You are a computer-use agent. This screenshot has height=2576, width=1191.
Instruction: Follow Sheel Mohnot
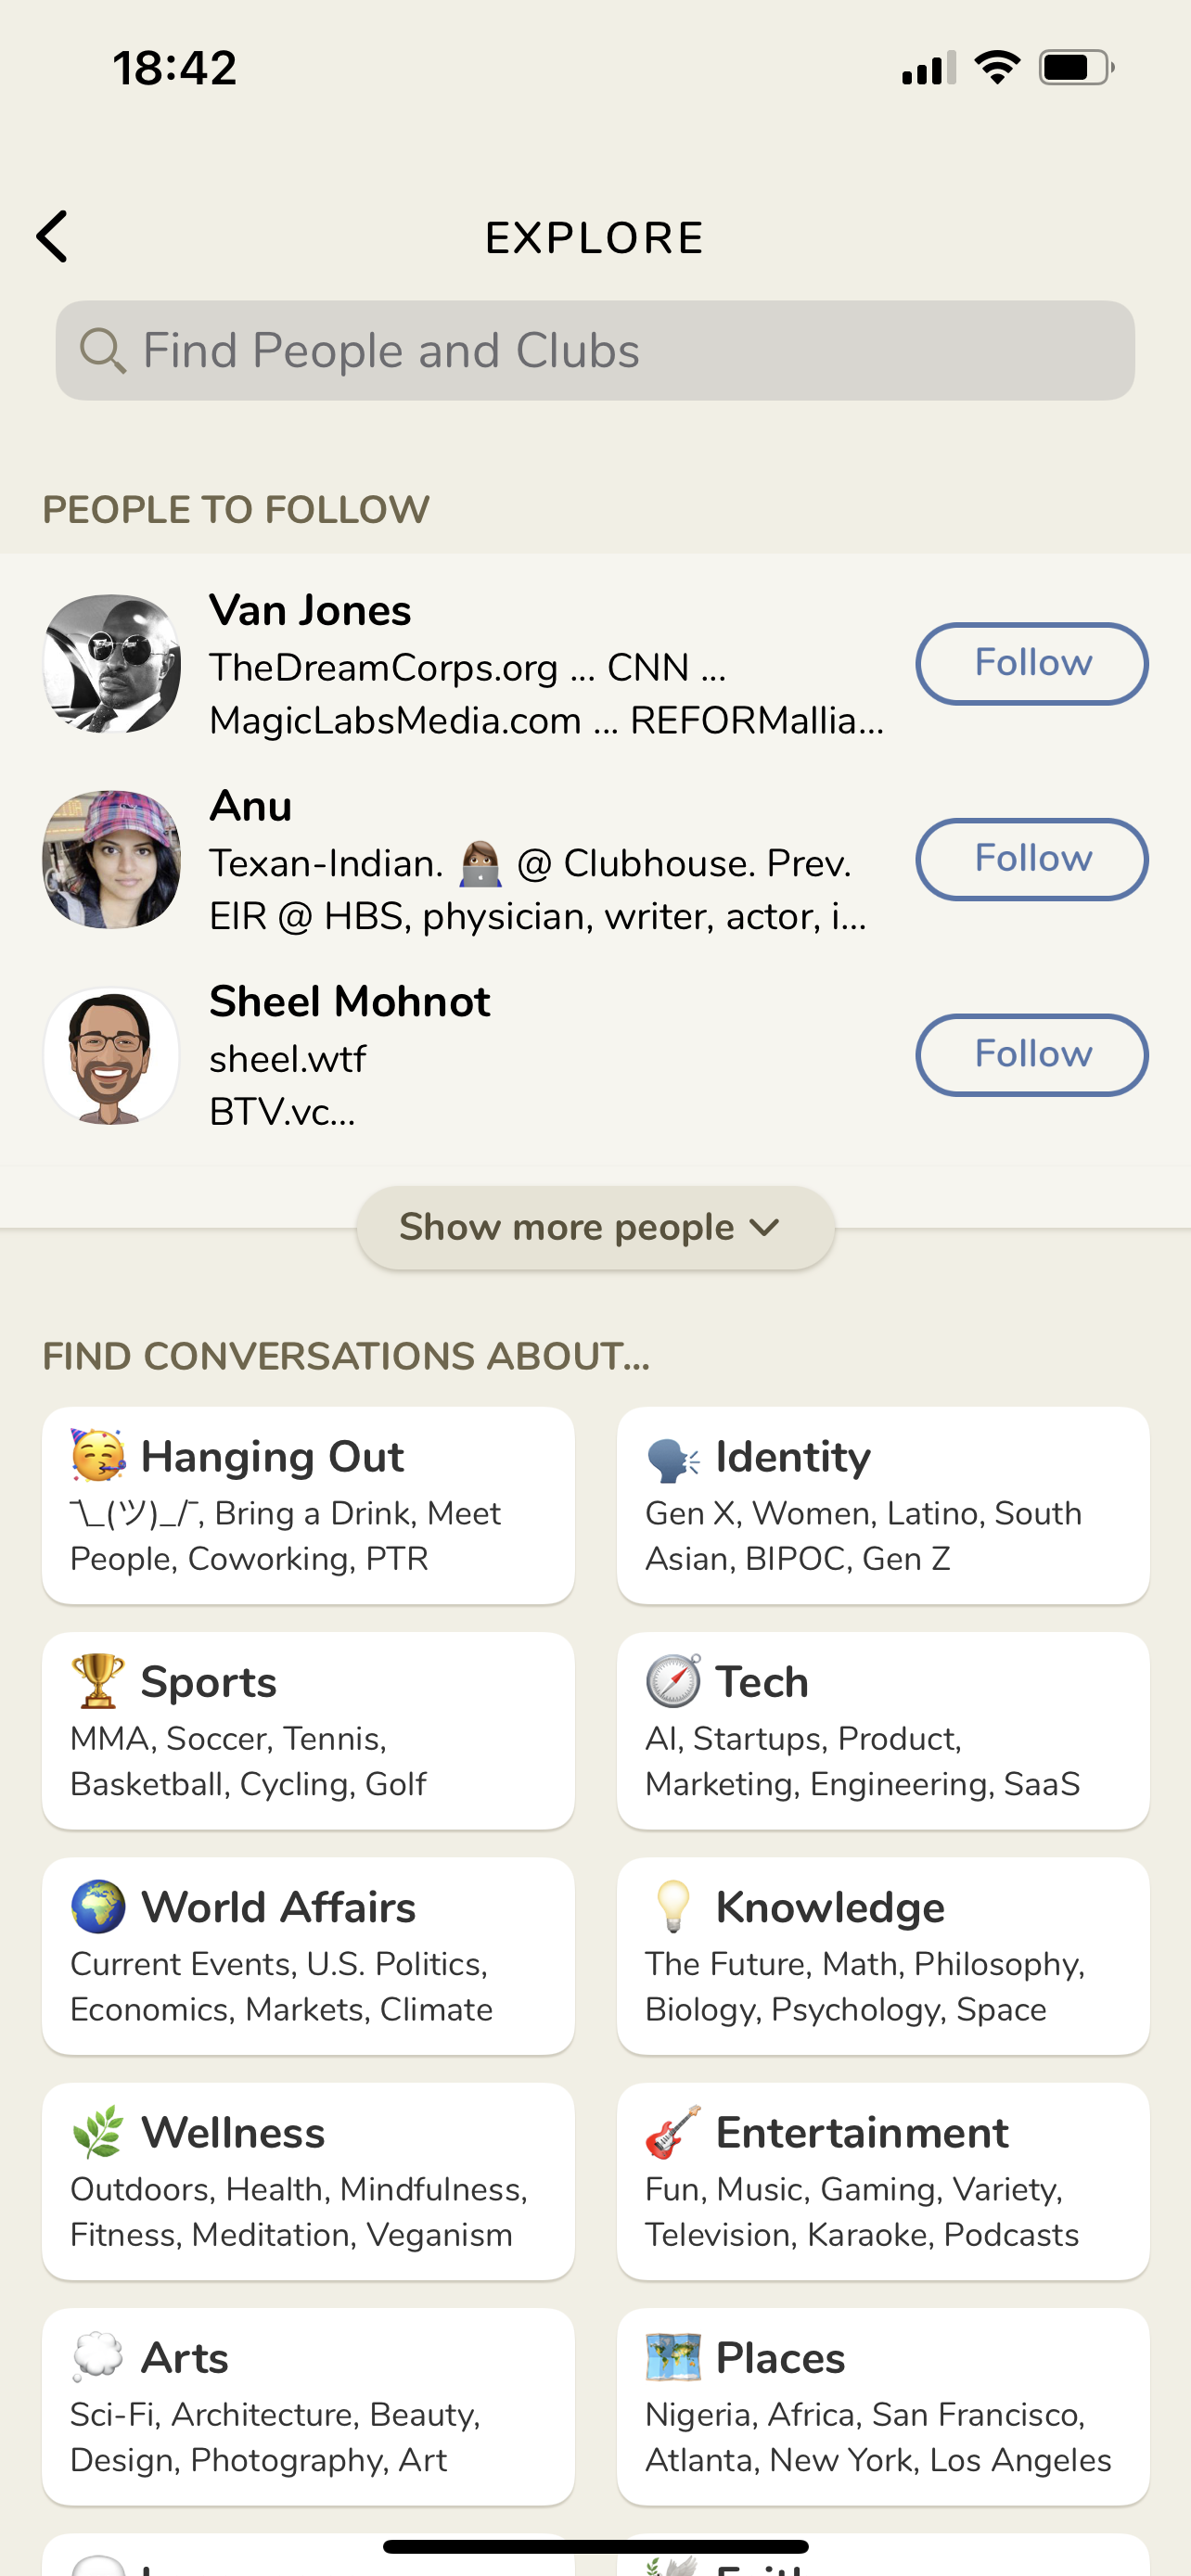click(1031, 1055)
